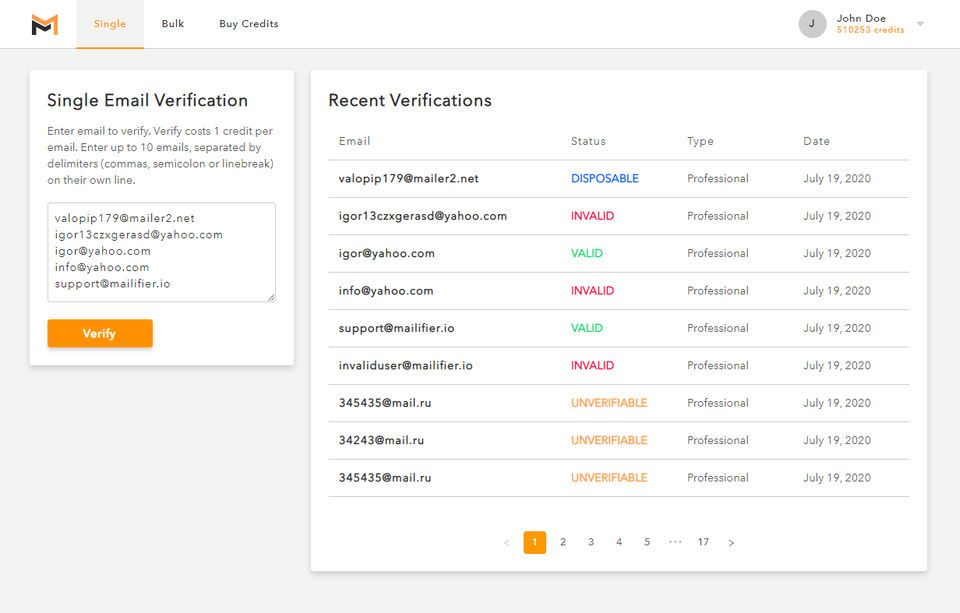Viewport: 960px width, 613px height.
Task: Go to the previous page arrow
Action: point(506,543)
